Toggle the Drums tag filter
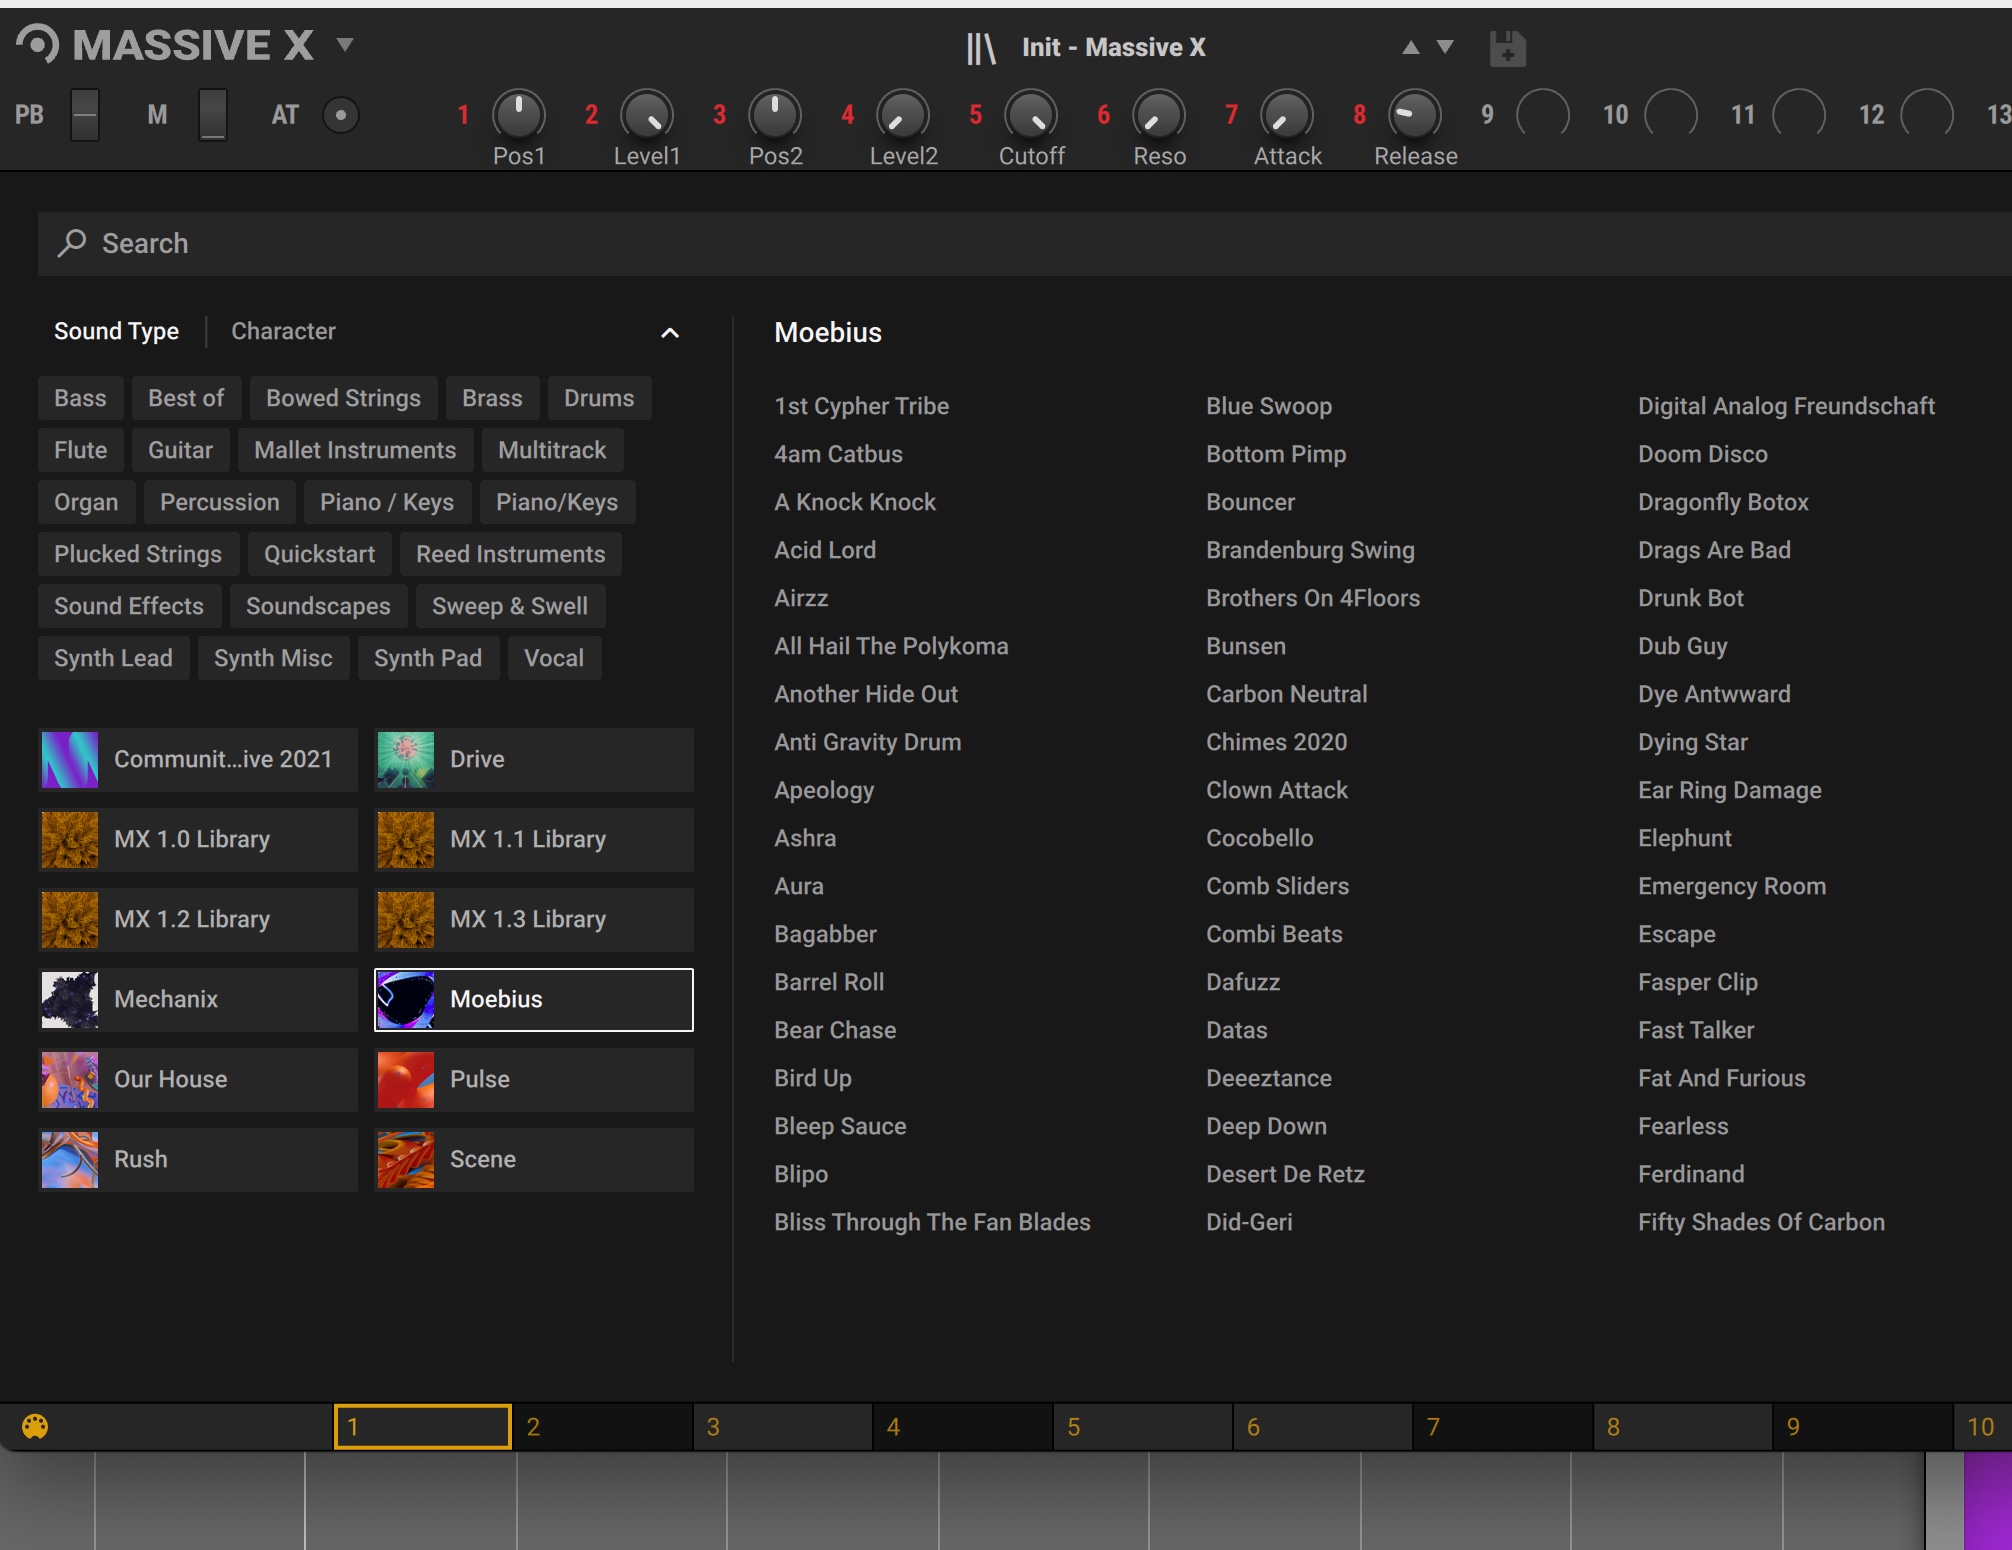This screenshot has width=2012, height=1550. point(599,398)
